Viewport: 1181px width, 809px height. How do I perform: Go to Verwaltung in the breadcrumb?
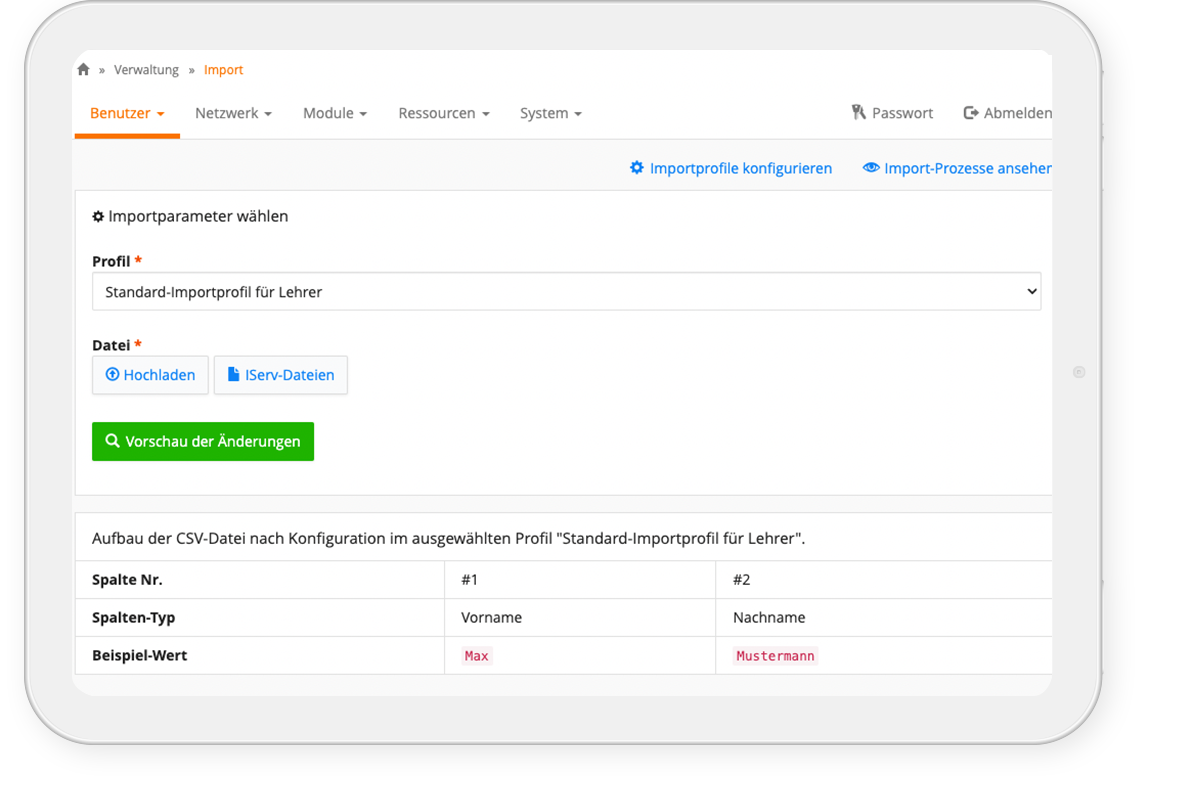coord(146,70)
